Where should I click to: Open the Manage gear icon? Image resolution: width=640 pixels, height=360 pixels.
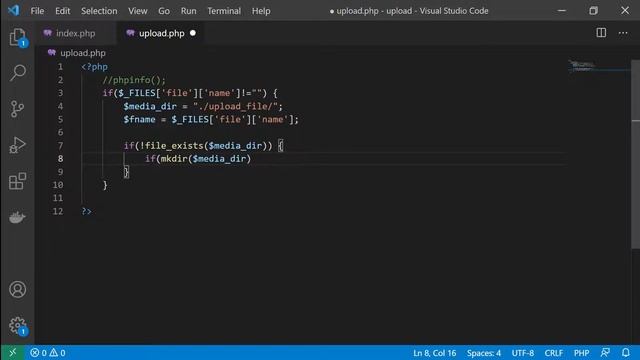click(x=18, y=326)
